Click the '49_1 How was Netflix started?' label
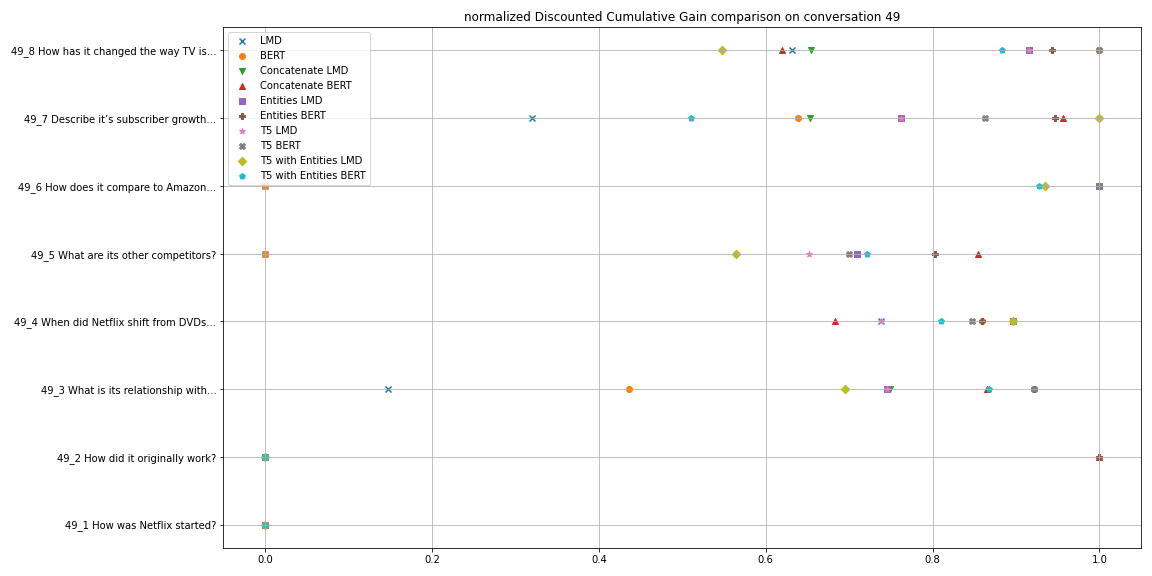 140,525
